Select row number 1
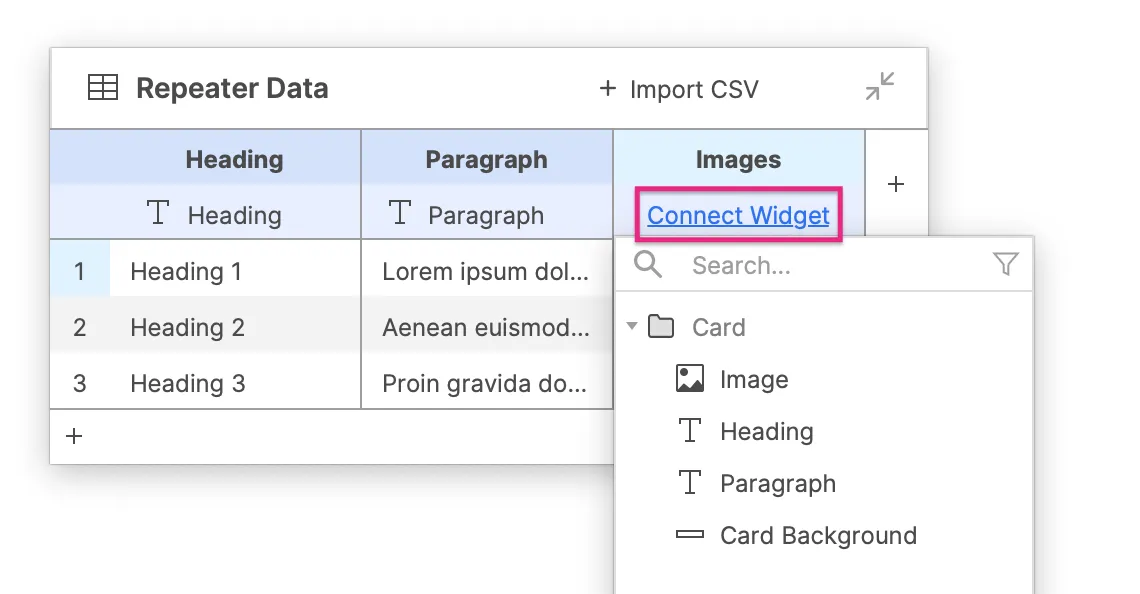 [80, 271]
